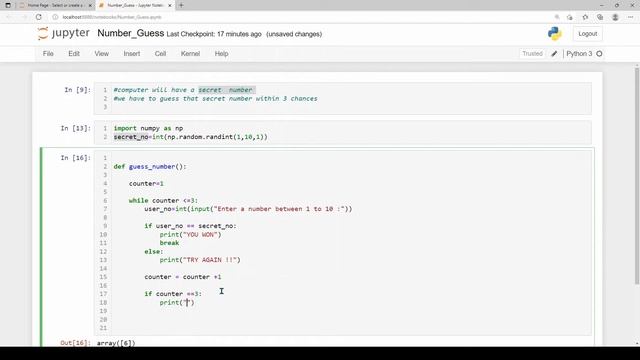This screenshot has width=640, height=360.
Task: Click the #we have to guess comment line
Action: tap(216, 98)
